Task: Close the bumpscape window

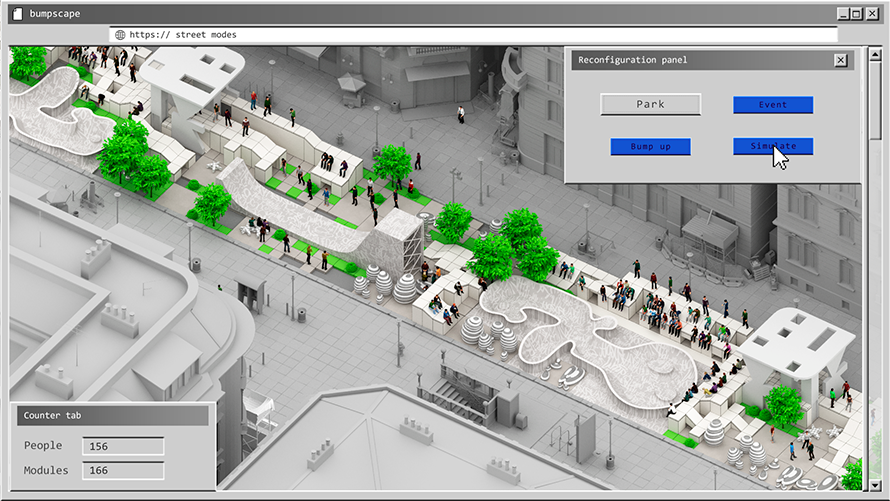Action: [872, 14]
